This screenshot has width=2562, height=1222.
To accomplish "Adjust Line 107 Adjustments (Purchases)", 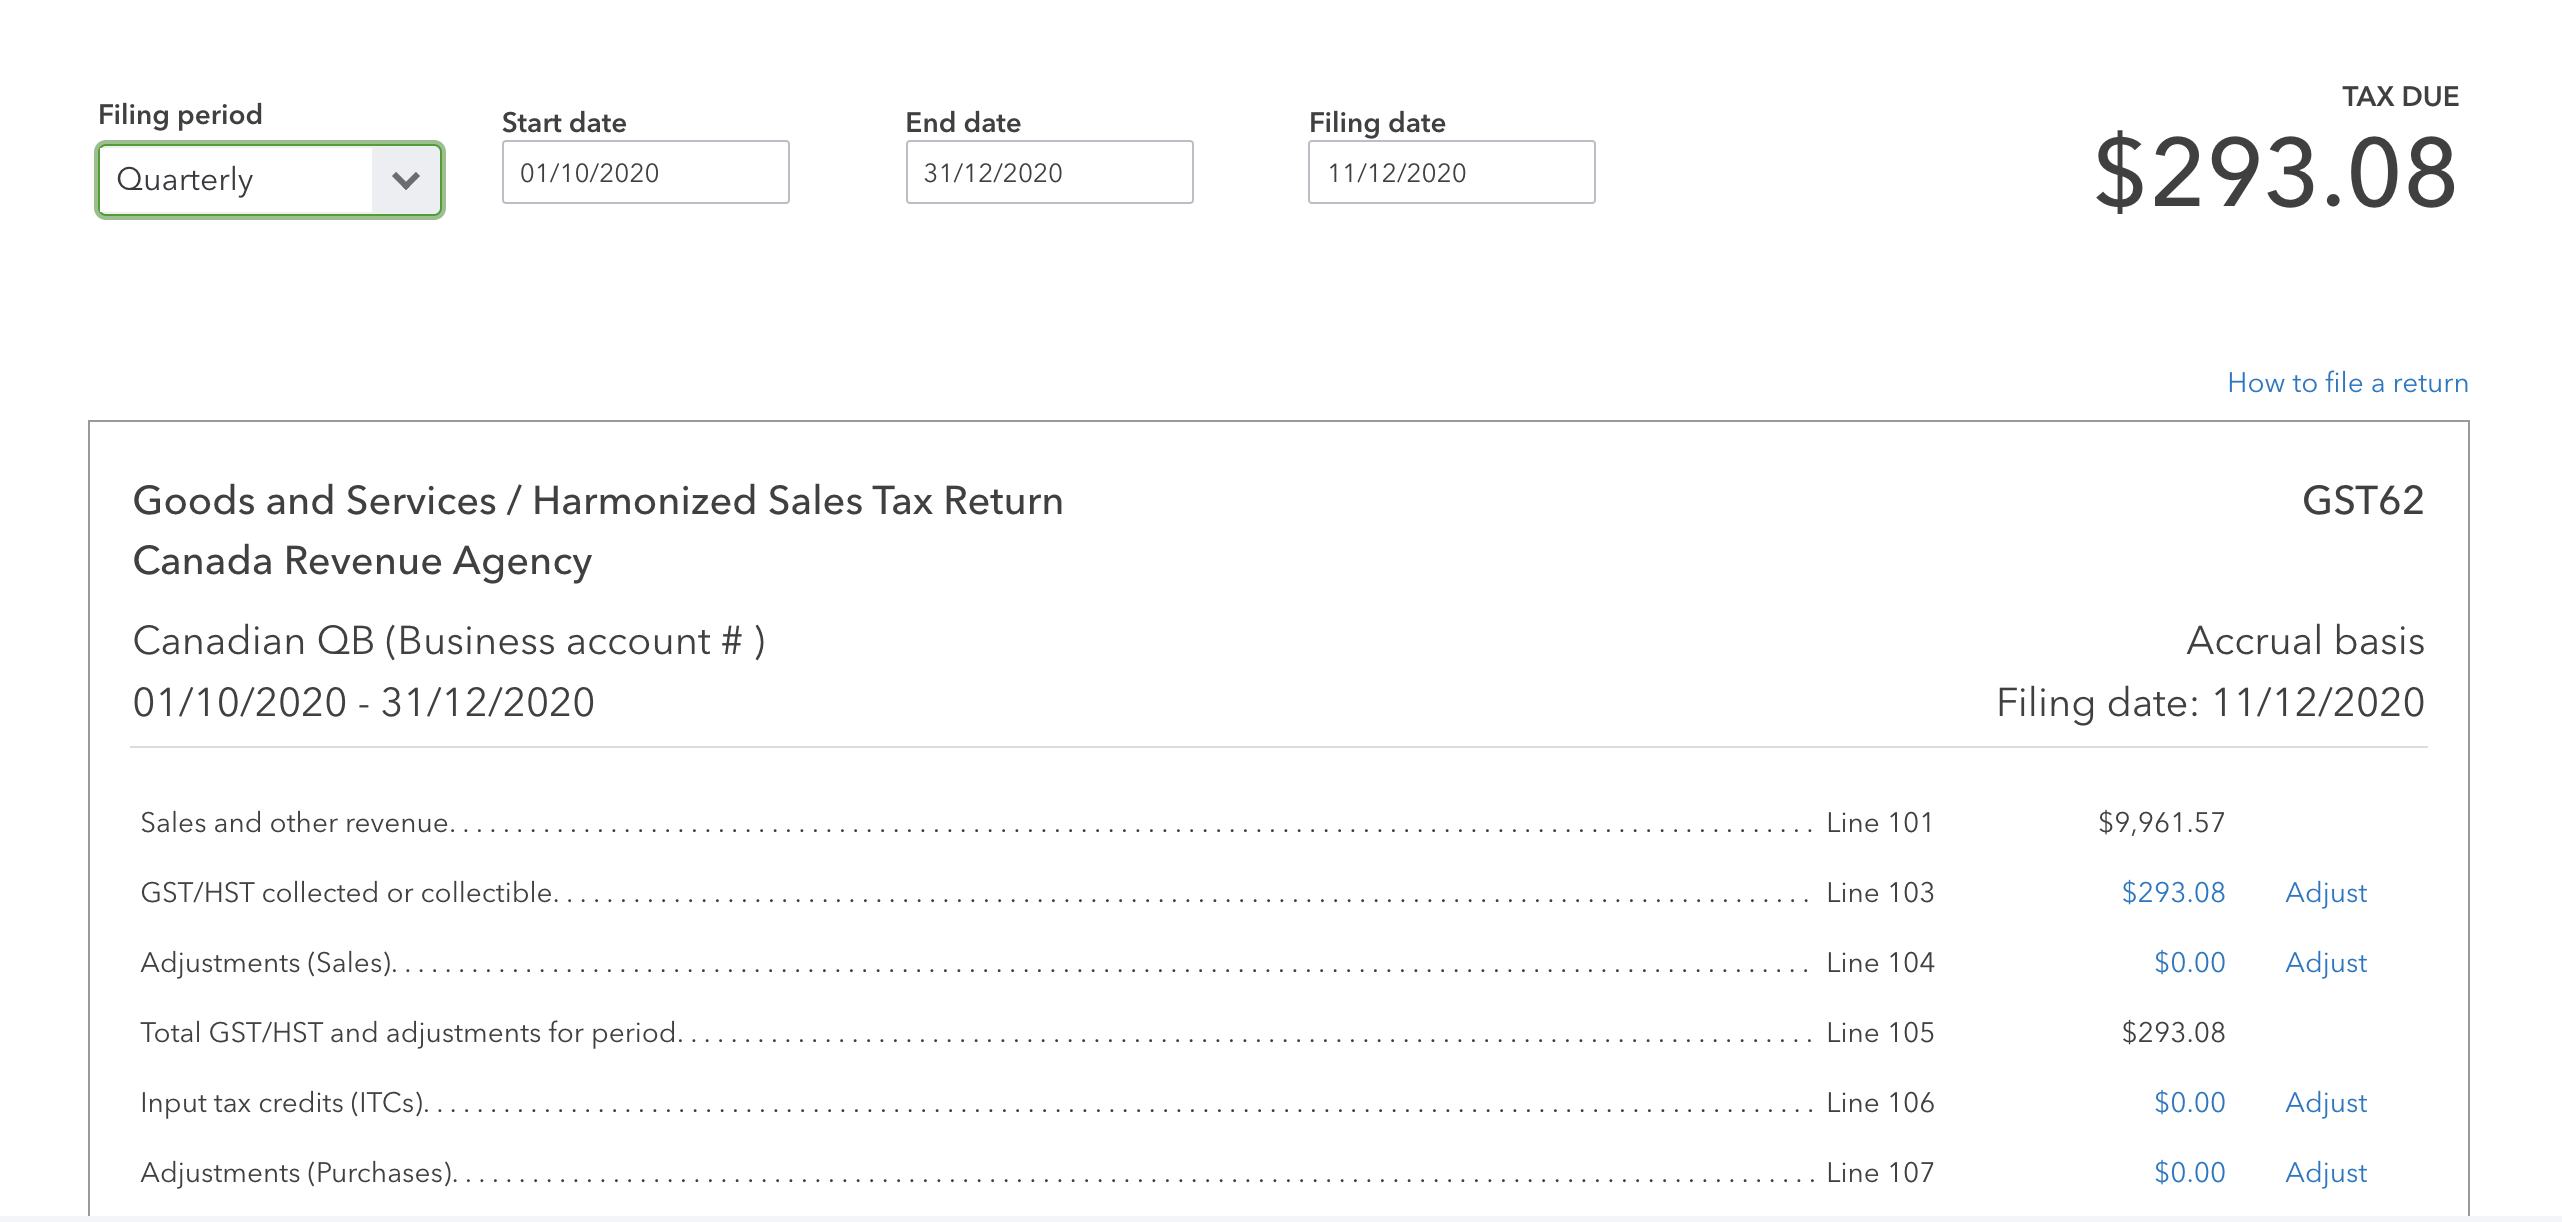I will (2326, 1172).
